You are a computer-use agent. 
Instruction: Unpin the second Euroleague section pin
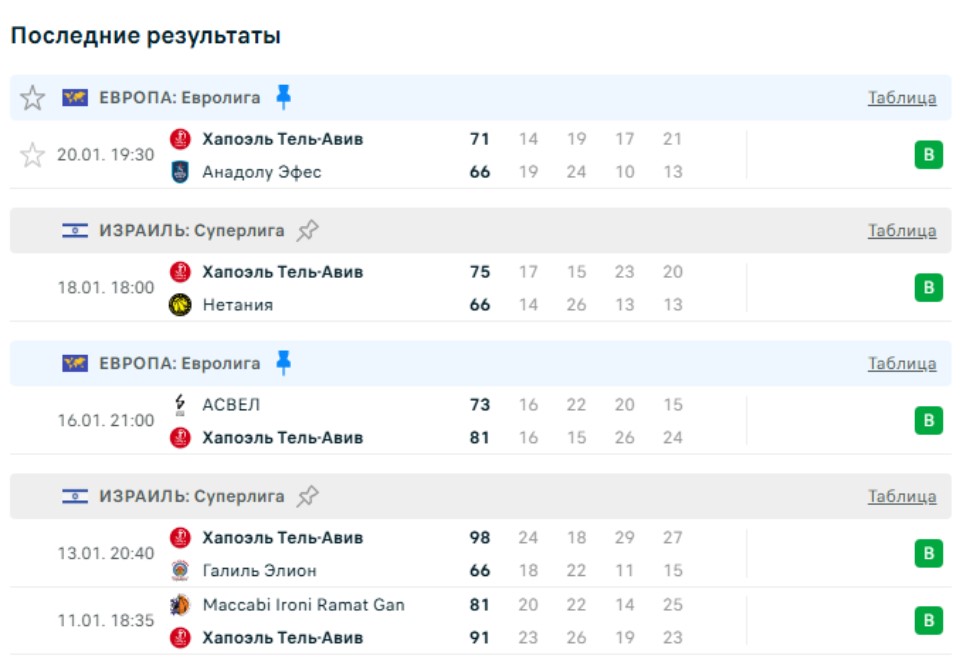[x=283, y=363]
